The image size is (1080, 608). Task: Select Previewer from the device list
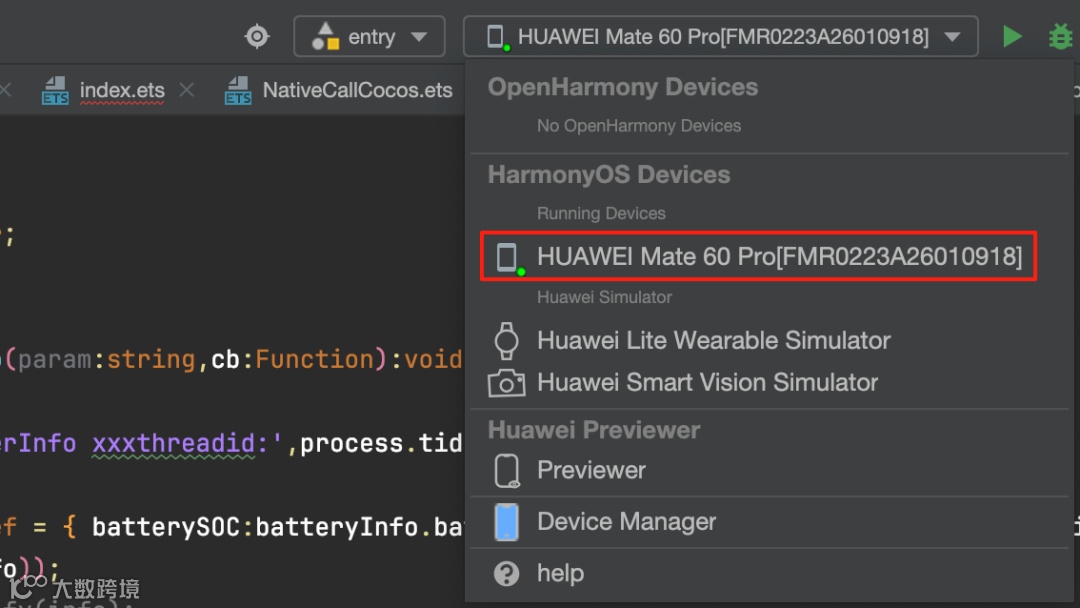click(x=591, y=470)
